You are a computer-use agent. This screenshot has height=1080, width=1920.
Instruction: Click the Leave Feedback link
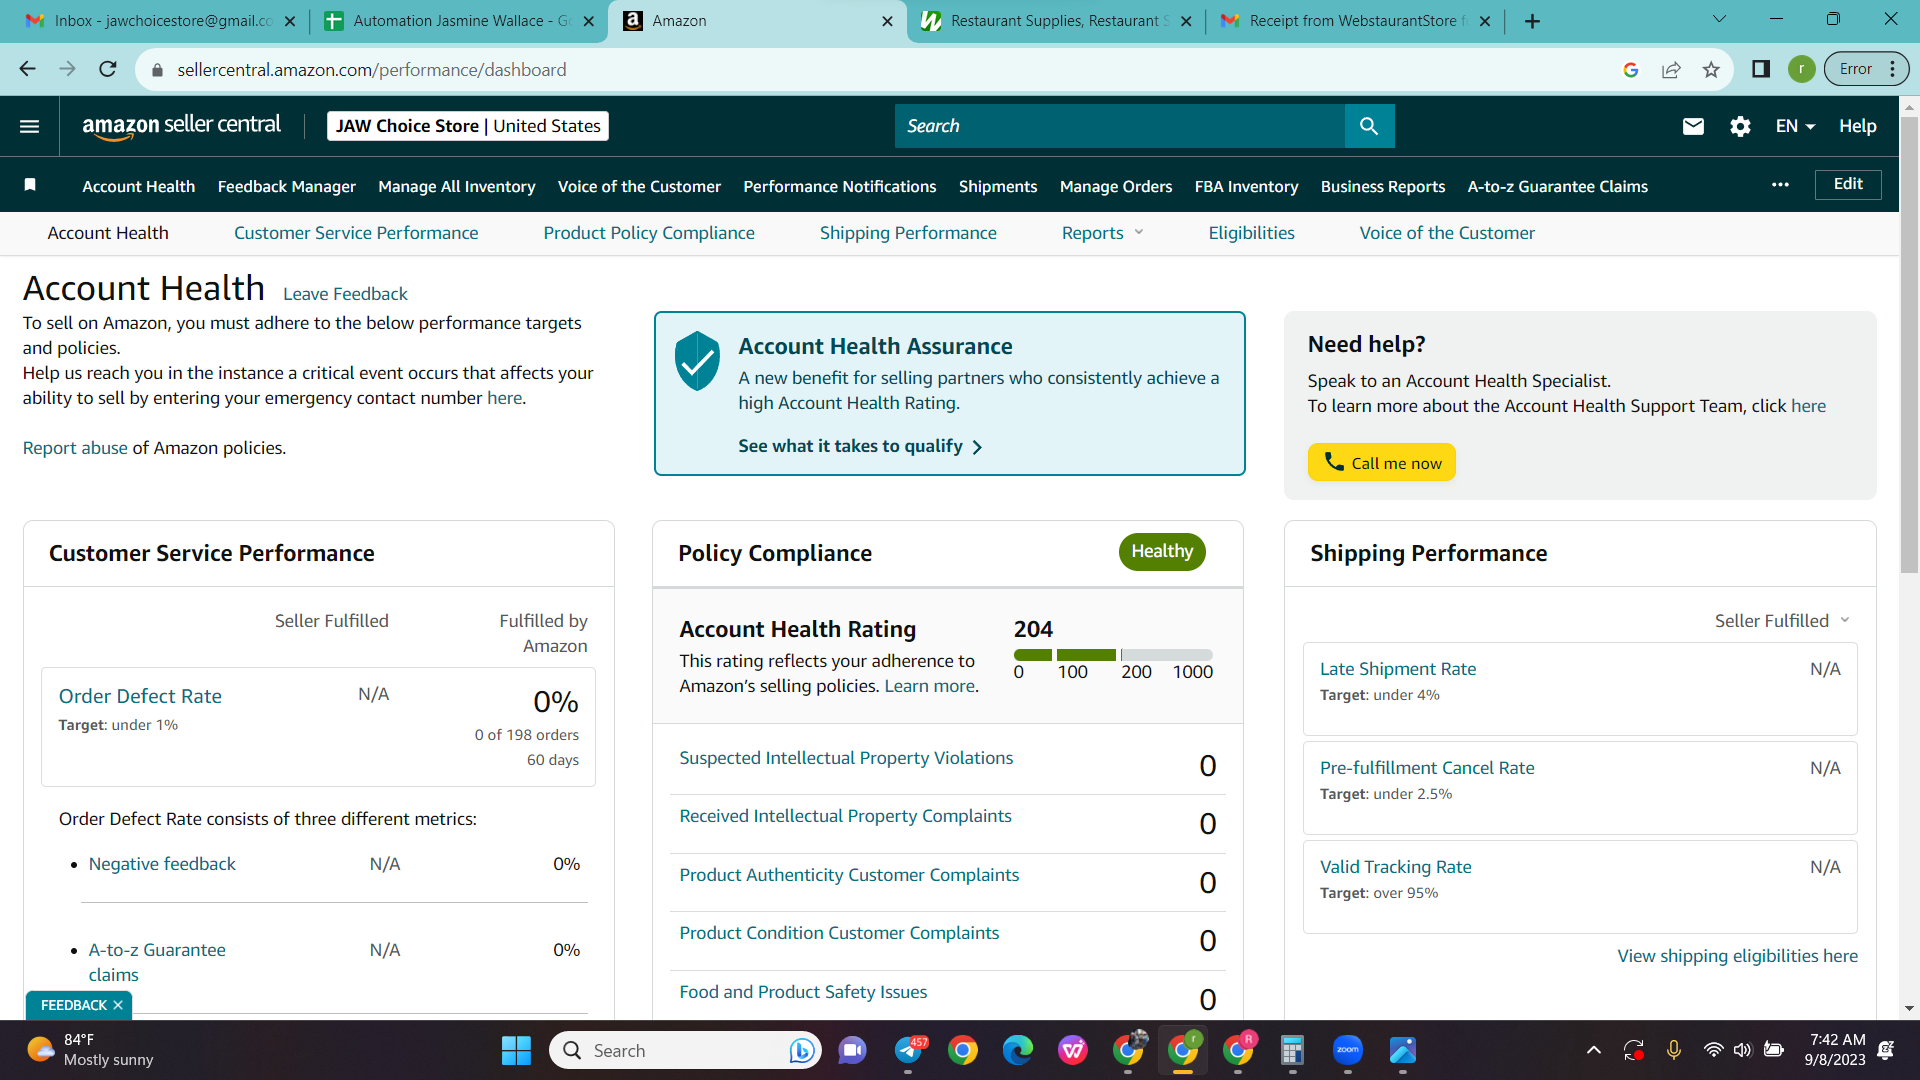(x=345, y=294)
